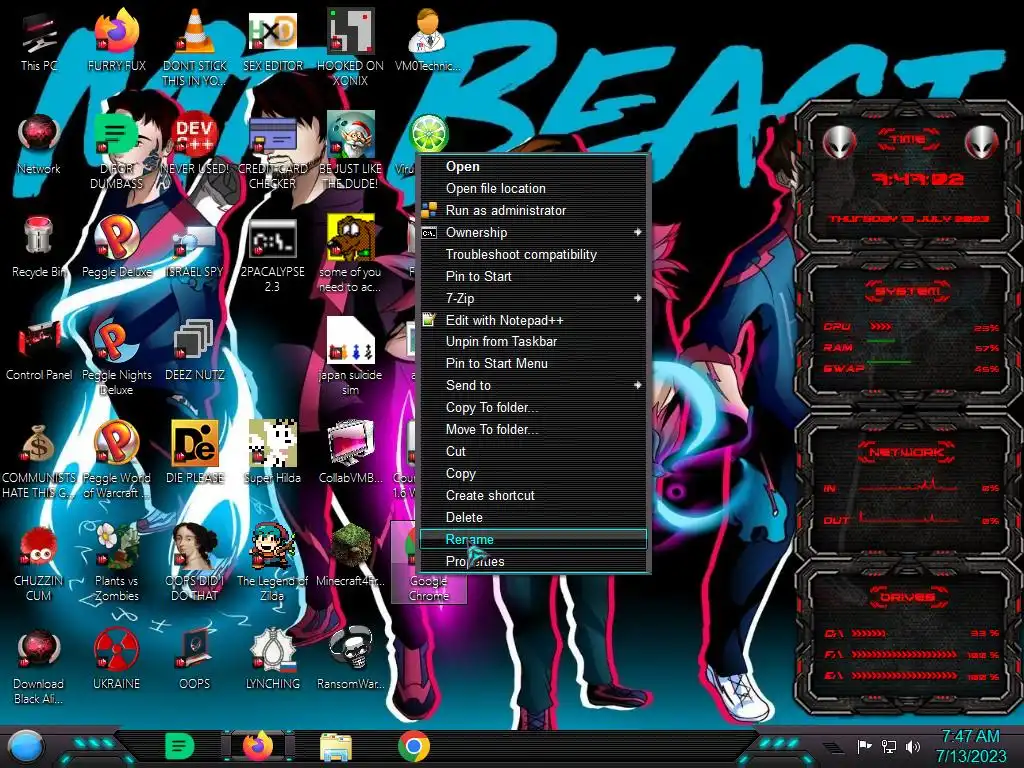Launch the FURRY FUX Firefox shortcut

pos(116,40)
